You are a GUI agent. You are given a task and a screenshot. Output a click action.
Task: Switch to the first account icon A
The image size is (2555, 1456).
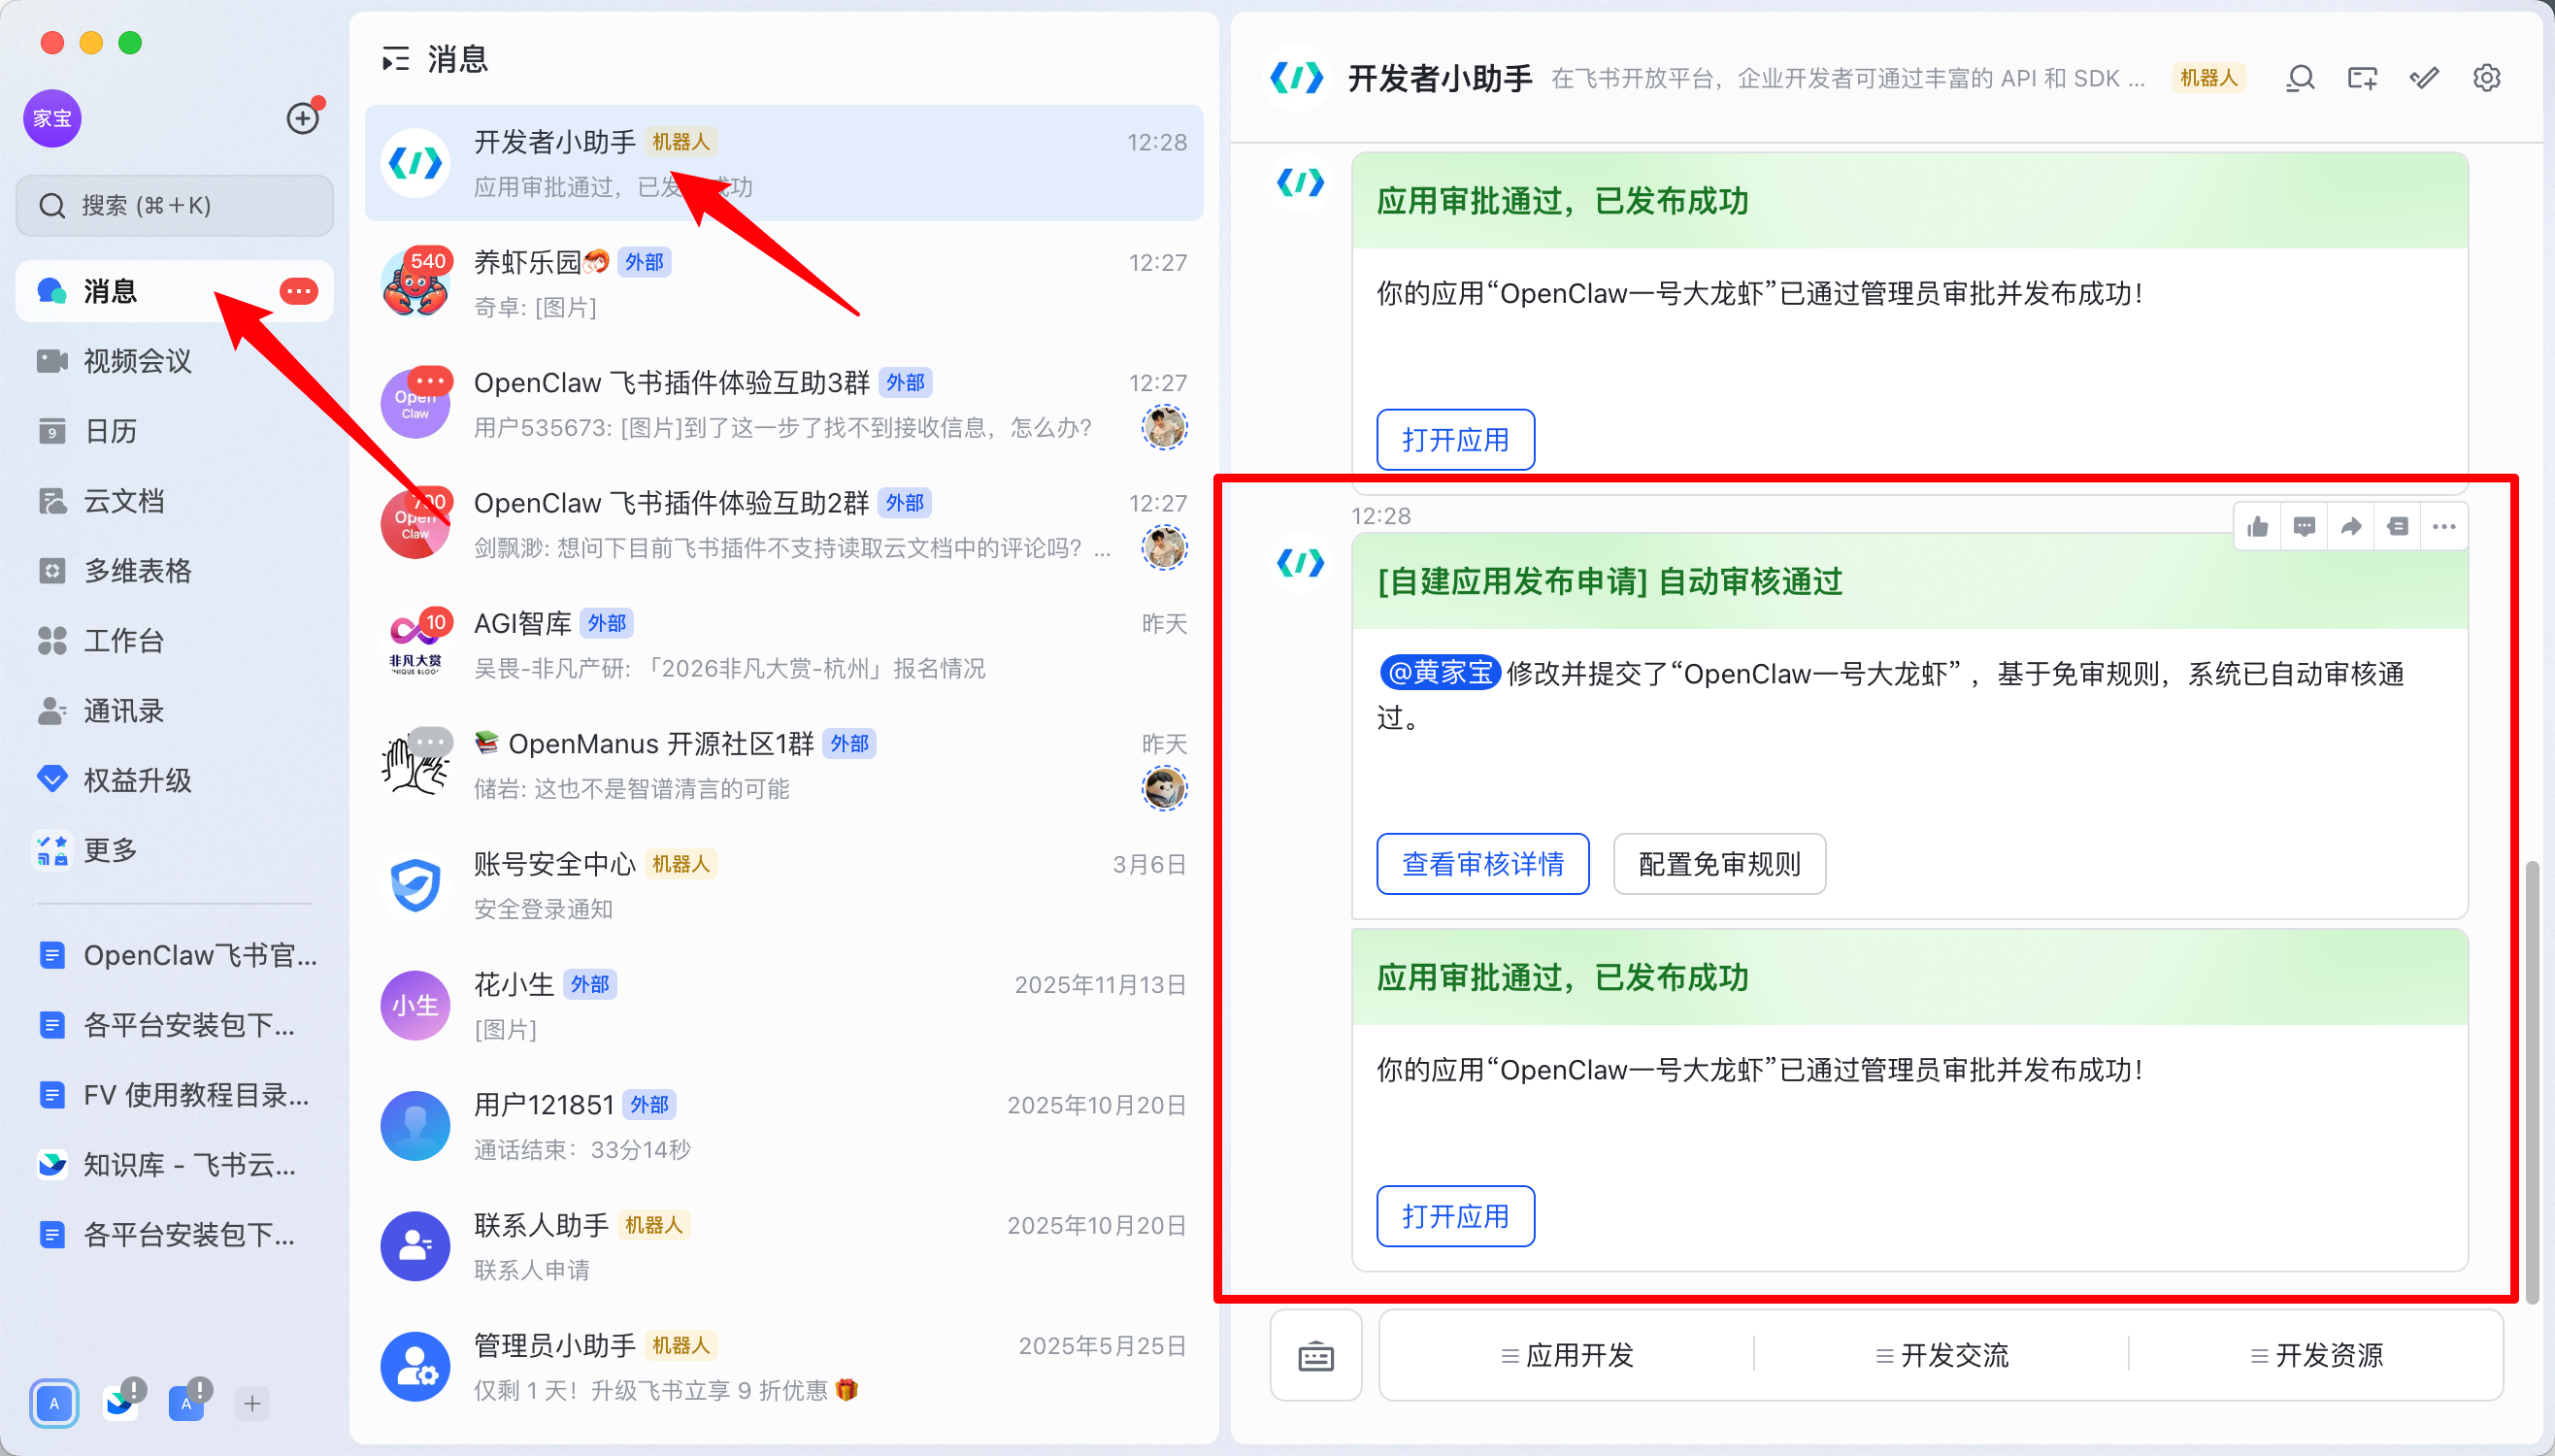54,1403
